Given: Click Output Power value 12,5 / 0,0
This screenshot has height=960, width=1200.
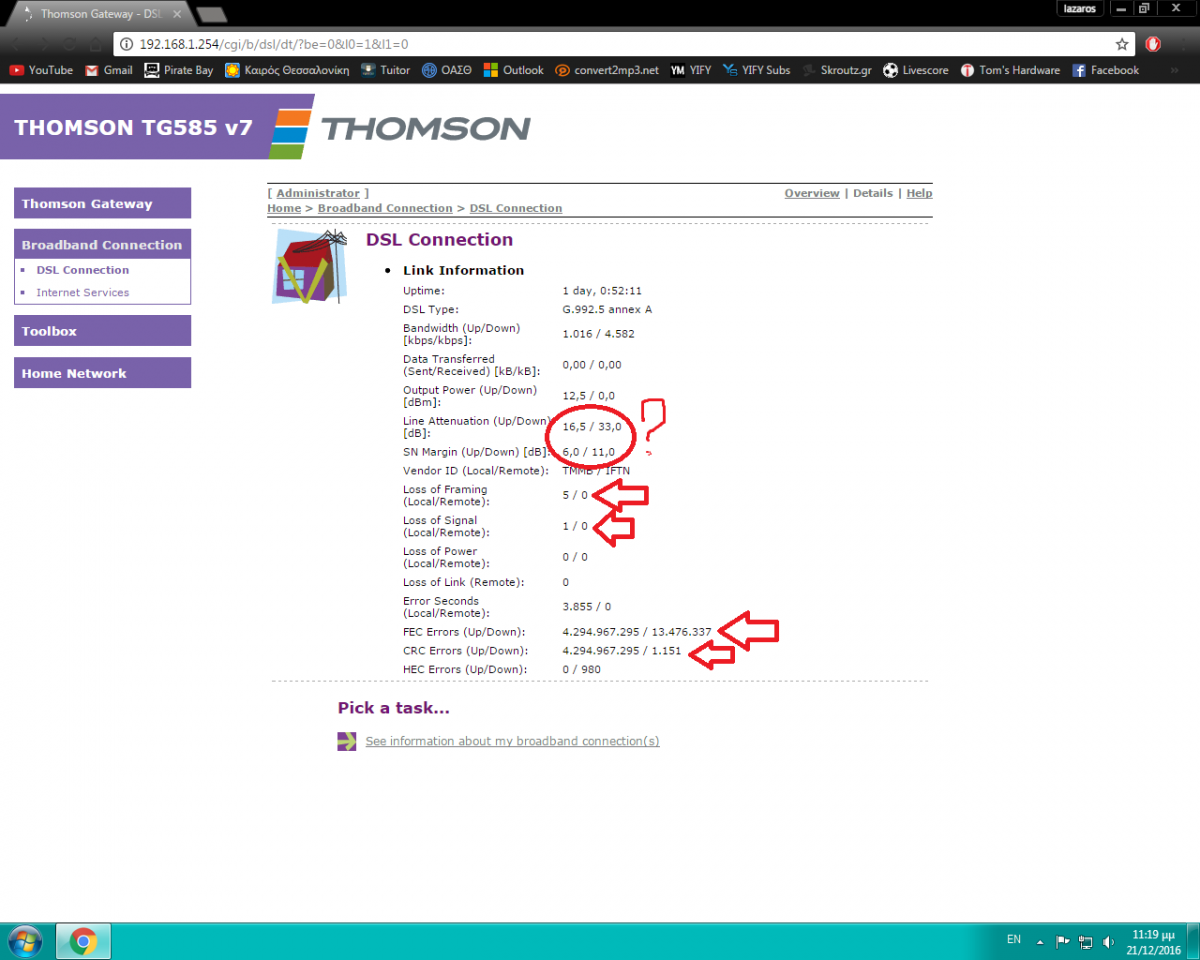Looking at the screenshot, I should (x=590, y=396).
